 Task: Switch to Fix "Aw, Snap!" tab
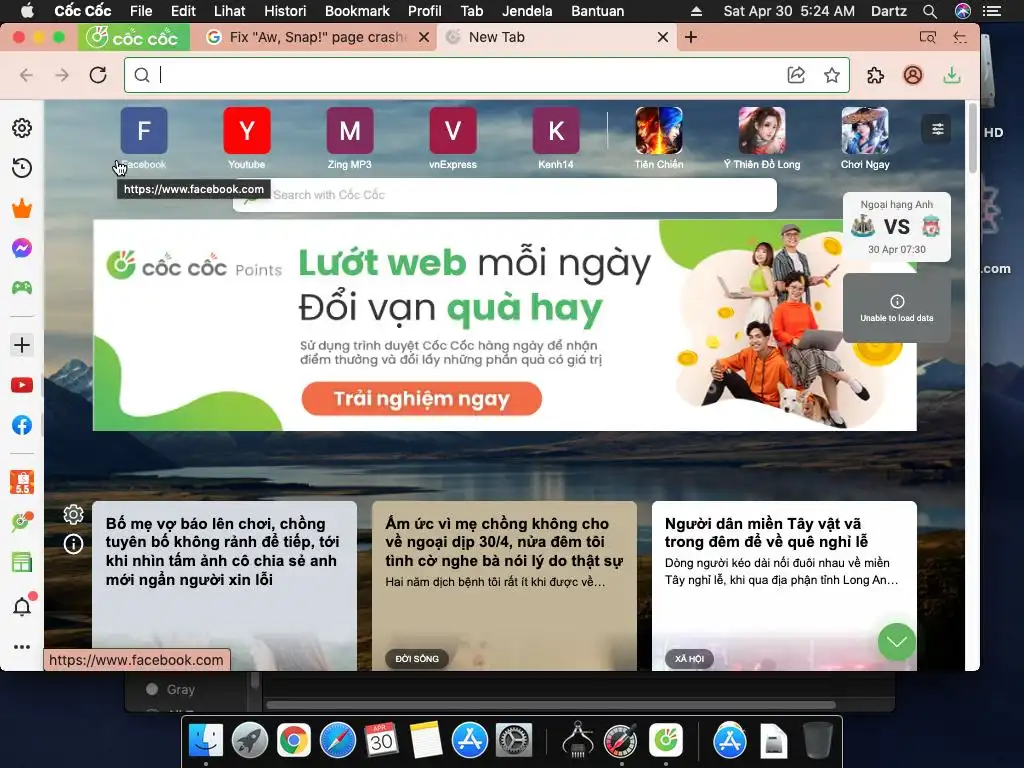click(x=315, y=37)
